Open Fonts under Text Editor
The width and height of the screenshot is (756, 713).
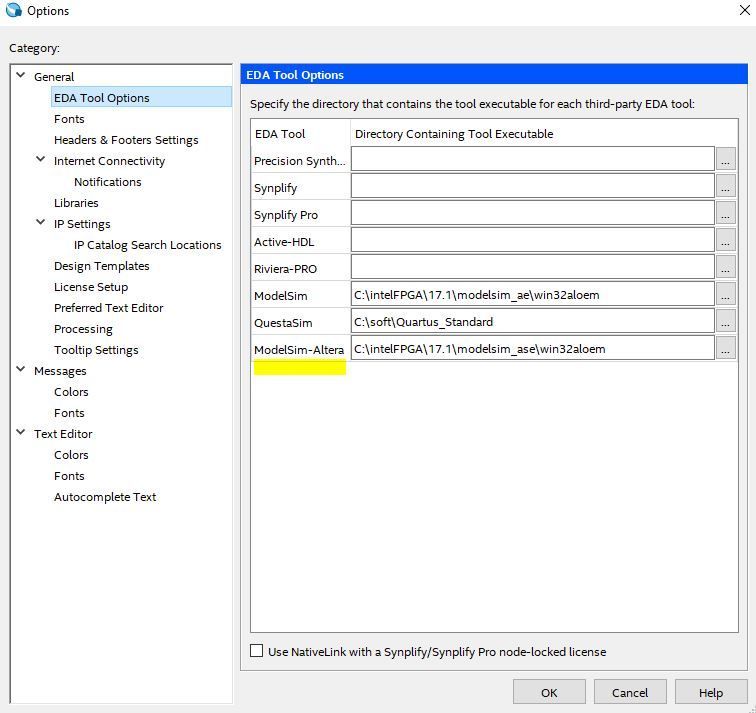tap(69, 476)
